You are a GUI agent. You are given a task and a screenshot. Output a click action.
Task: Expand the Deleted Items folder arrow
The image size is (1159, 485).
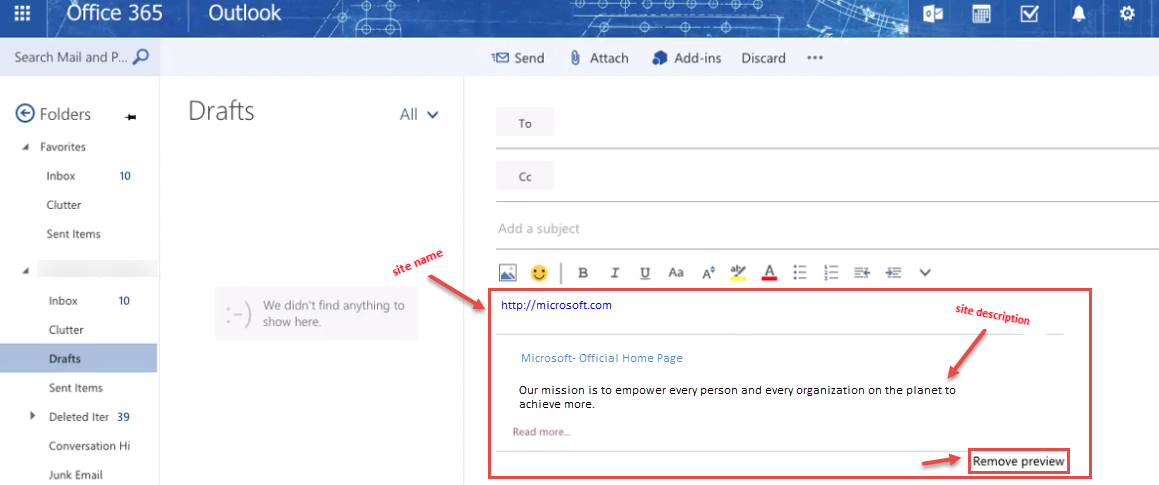33,416
